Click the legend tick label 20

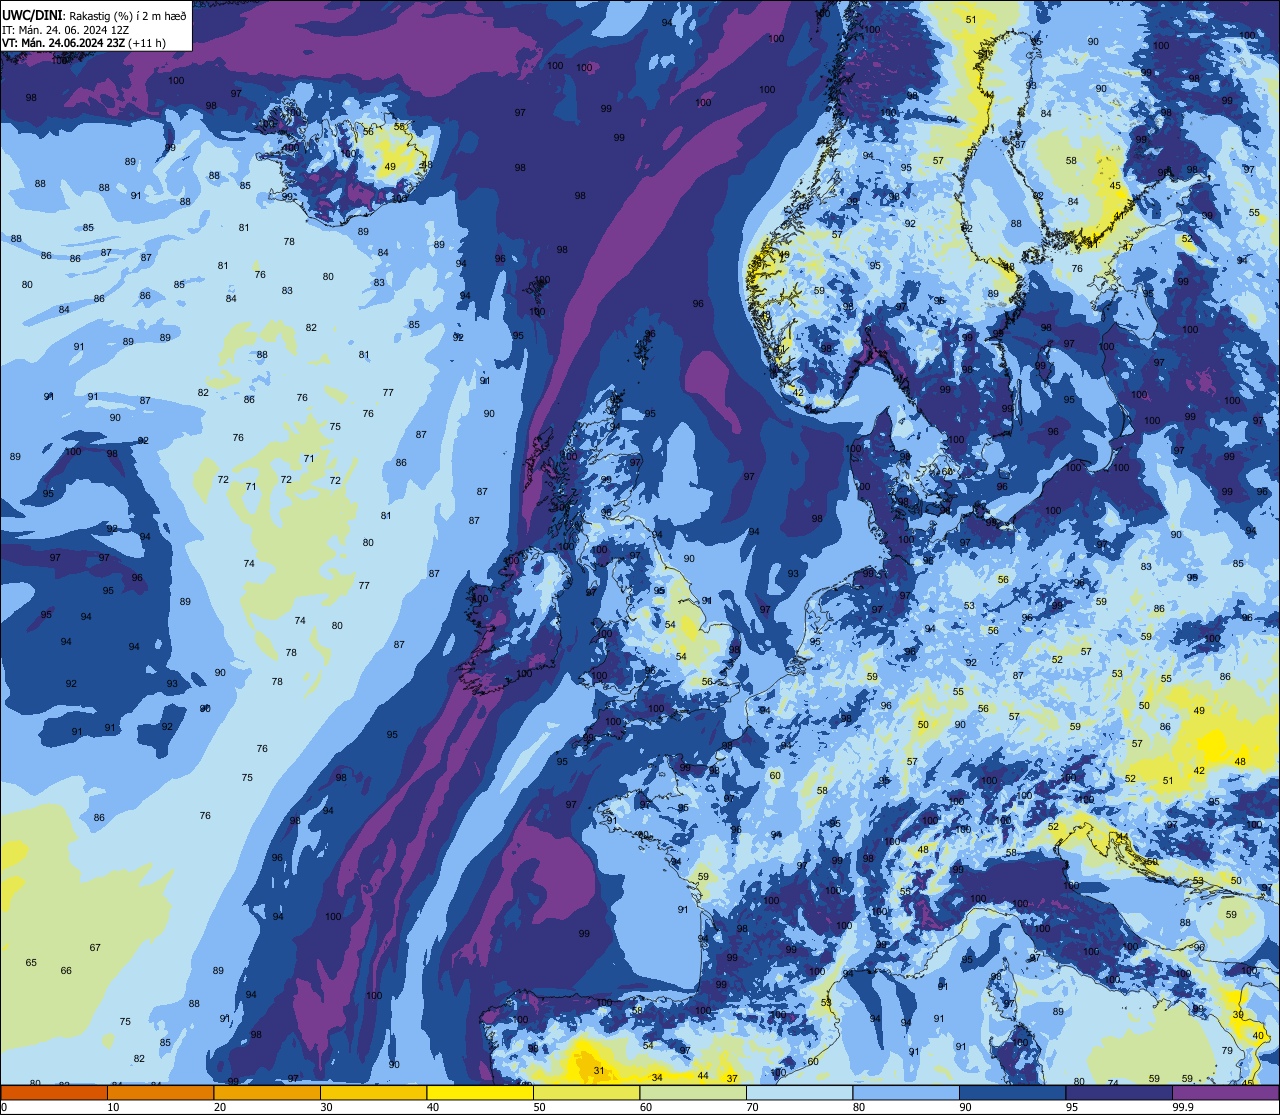220,1107
